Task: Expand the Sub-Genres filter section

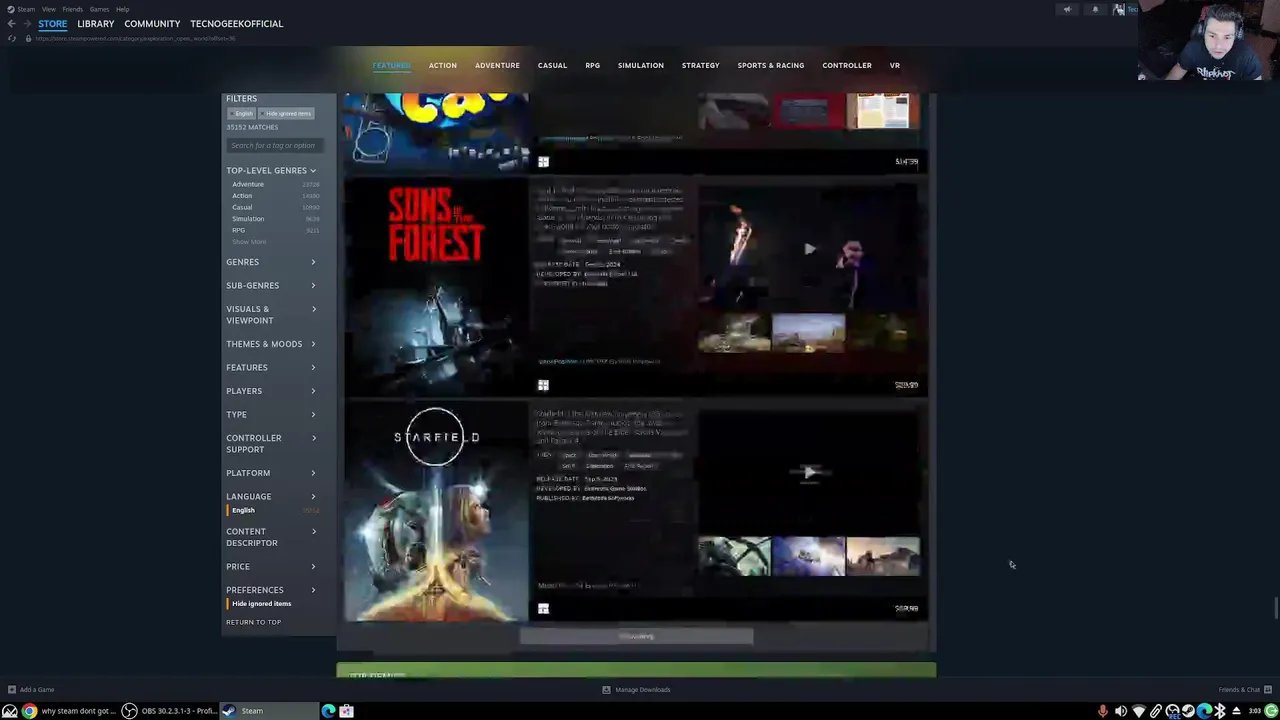Action: (271, 285)
